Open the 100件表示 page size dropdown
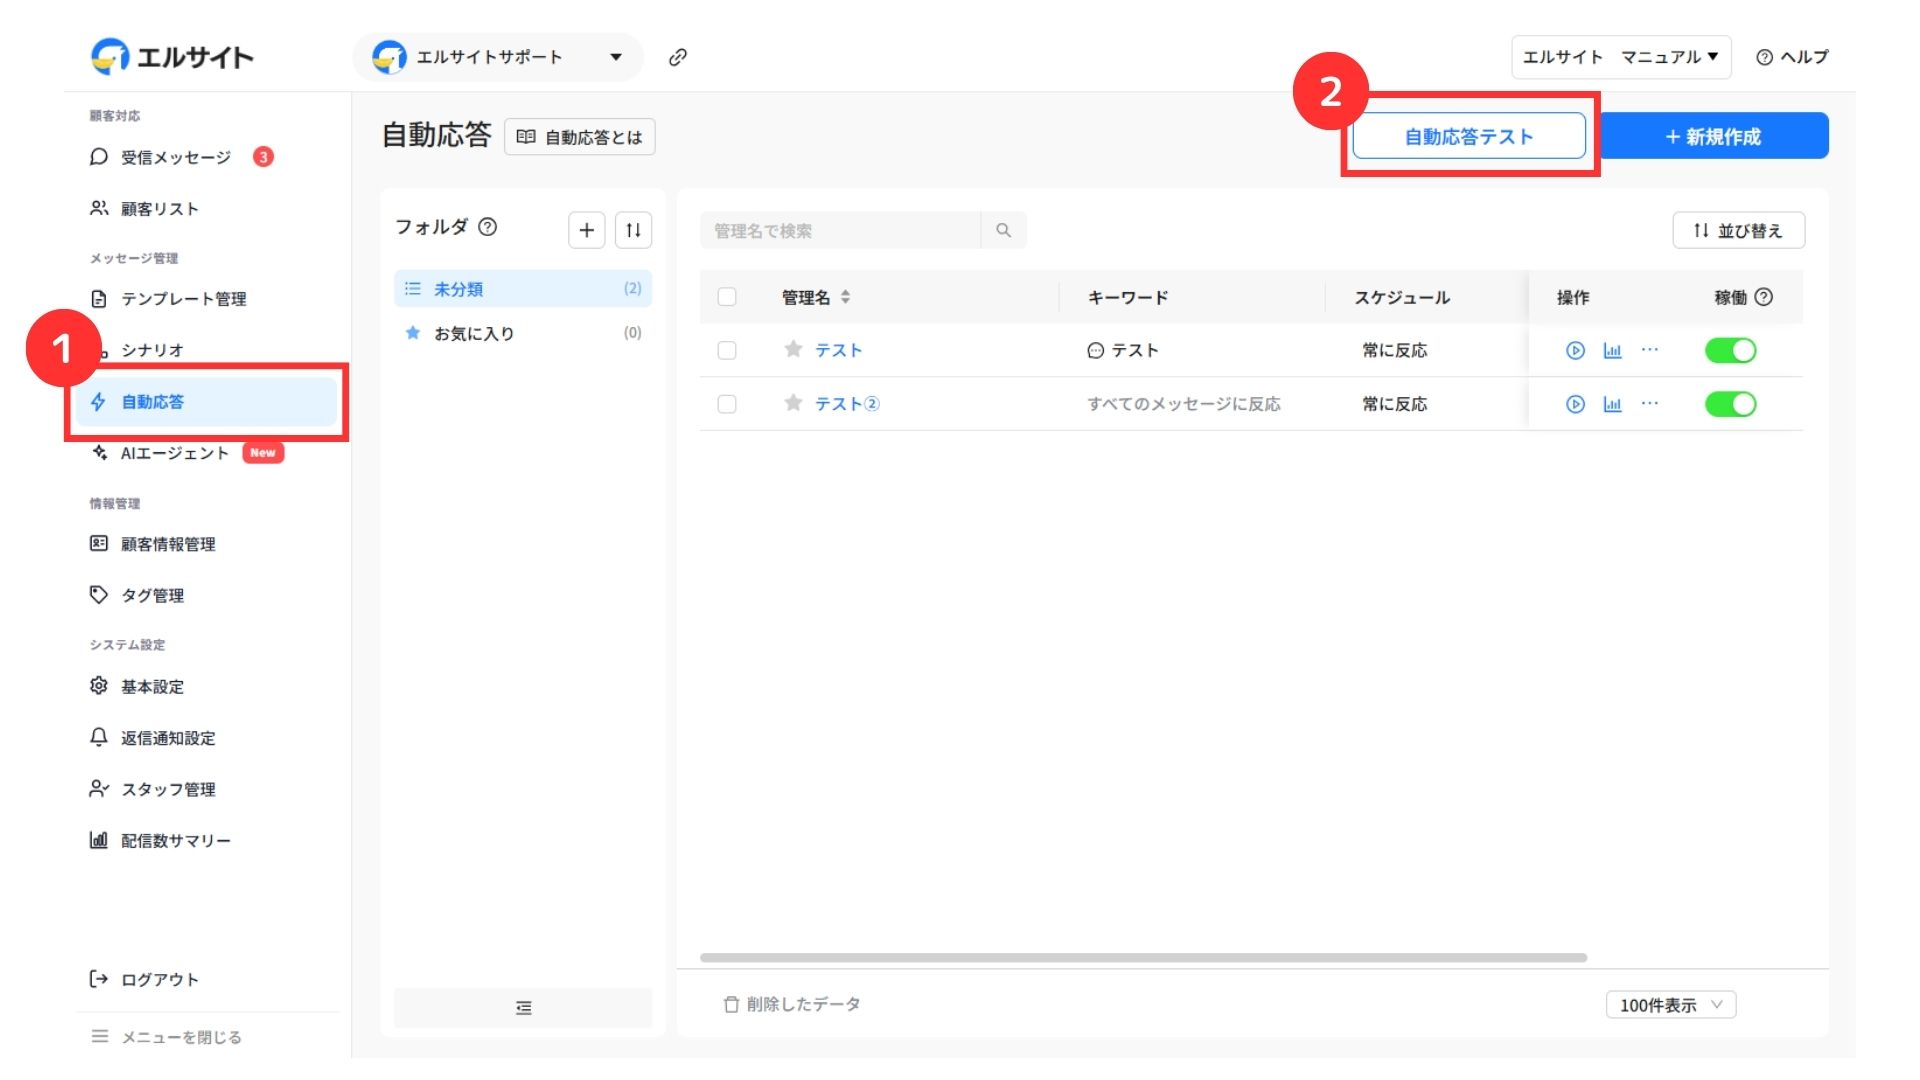The height and width of the screenshot is (1080, 1920). 1671,1005
